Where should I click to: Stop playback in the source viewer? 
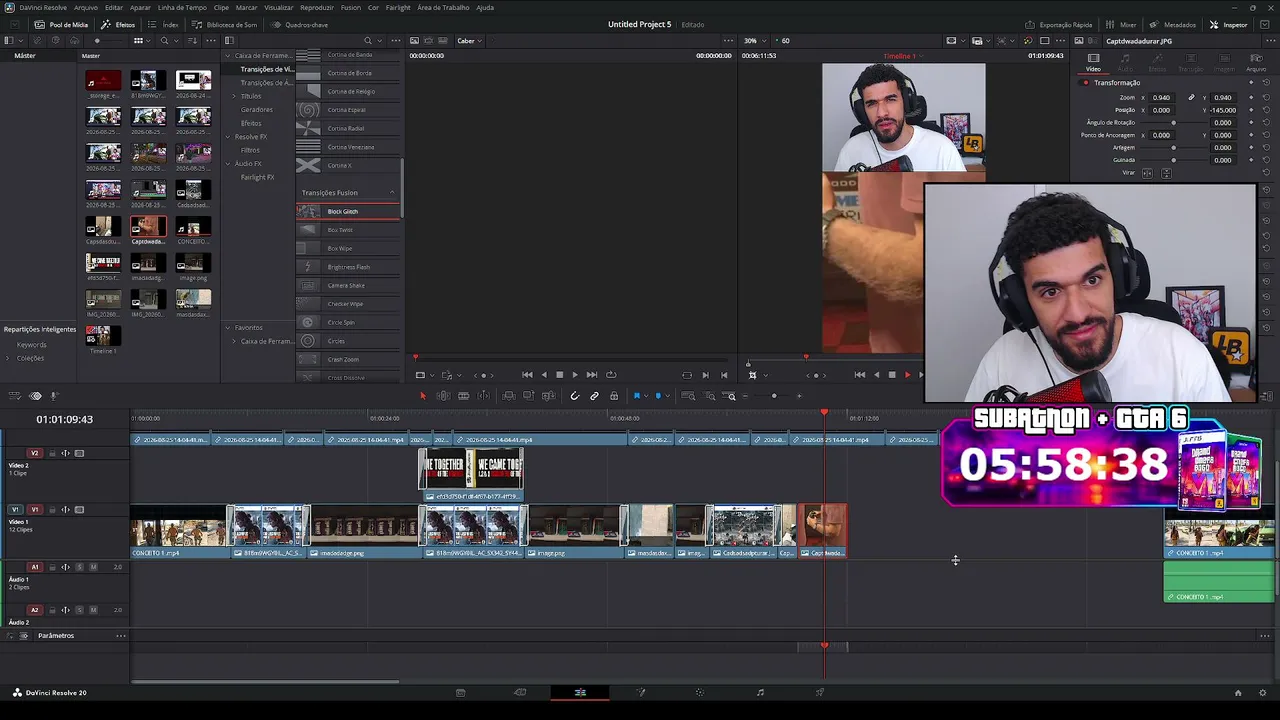559,375
